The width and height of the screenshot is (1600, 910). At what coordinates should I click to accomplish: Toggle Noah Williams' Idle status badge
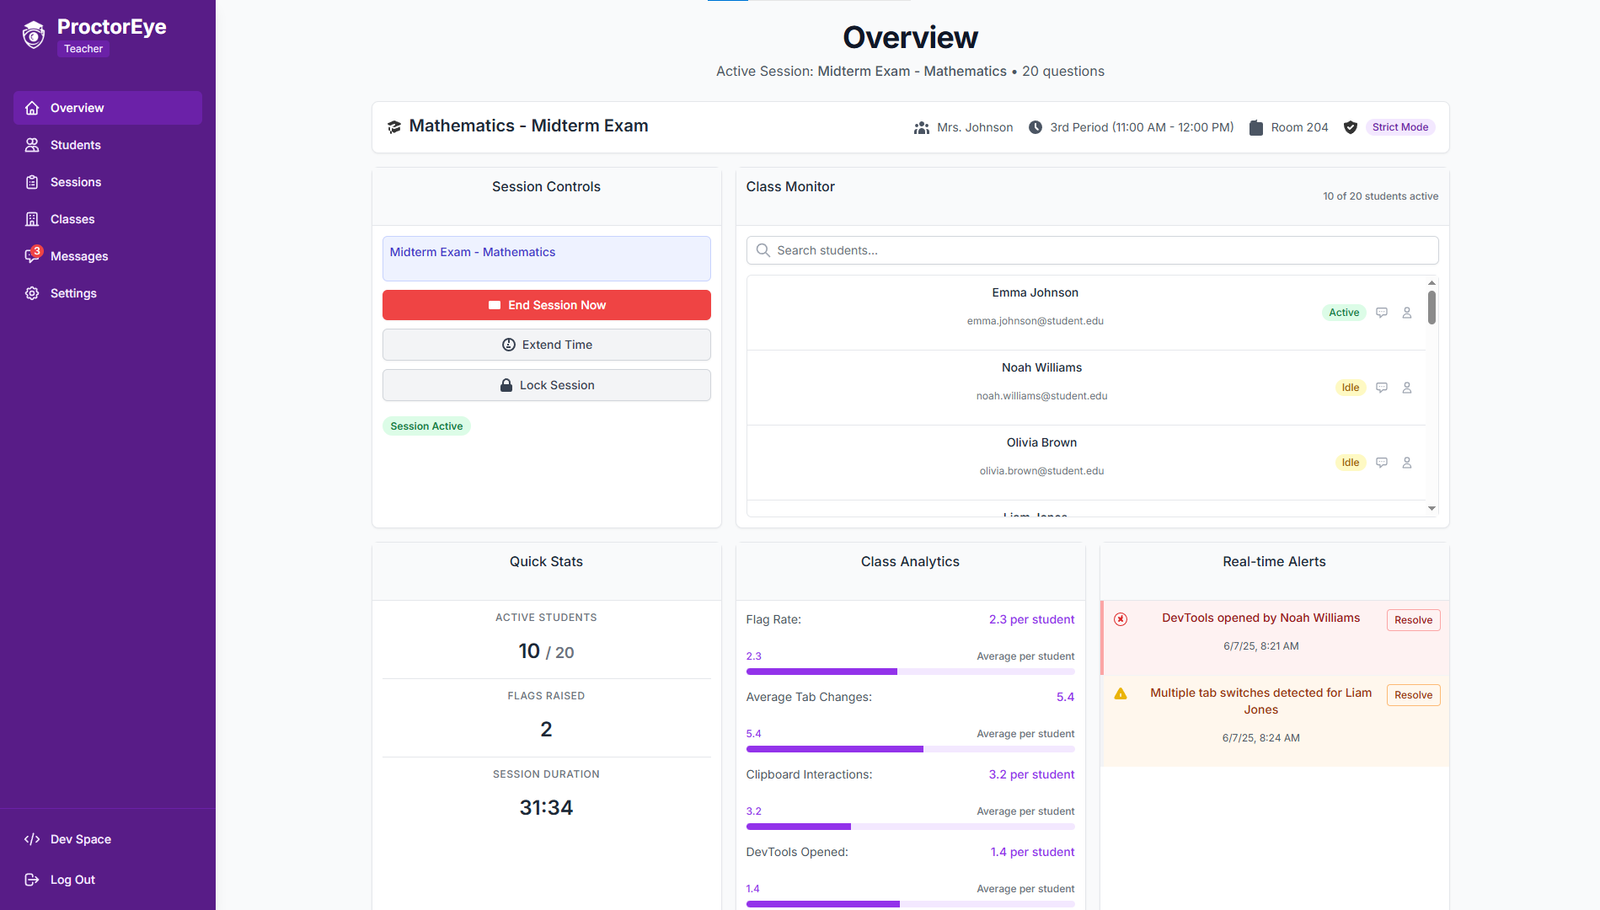pos(1350,387)
